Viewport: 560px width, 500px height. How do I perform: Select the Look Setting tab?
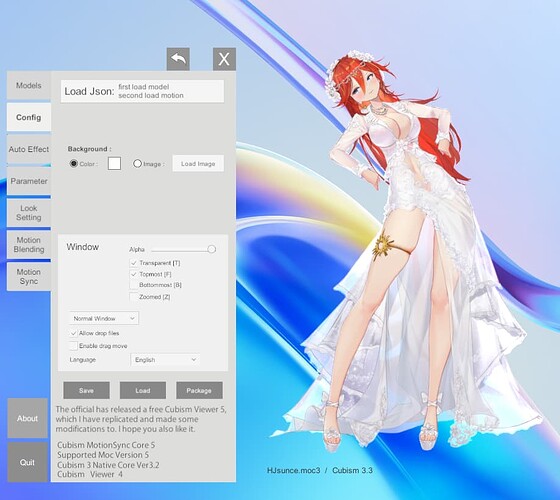29,213
